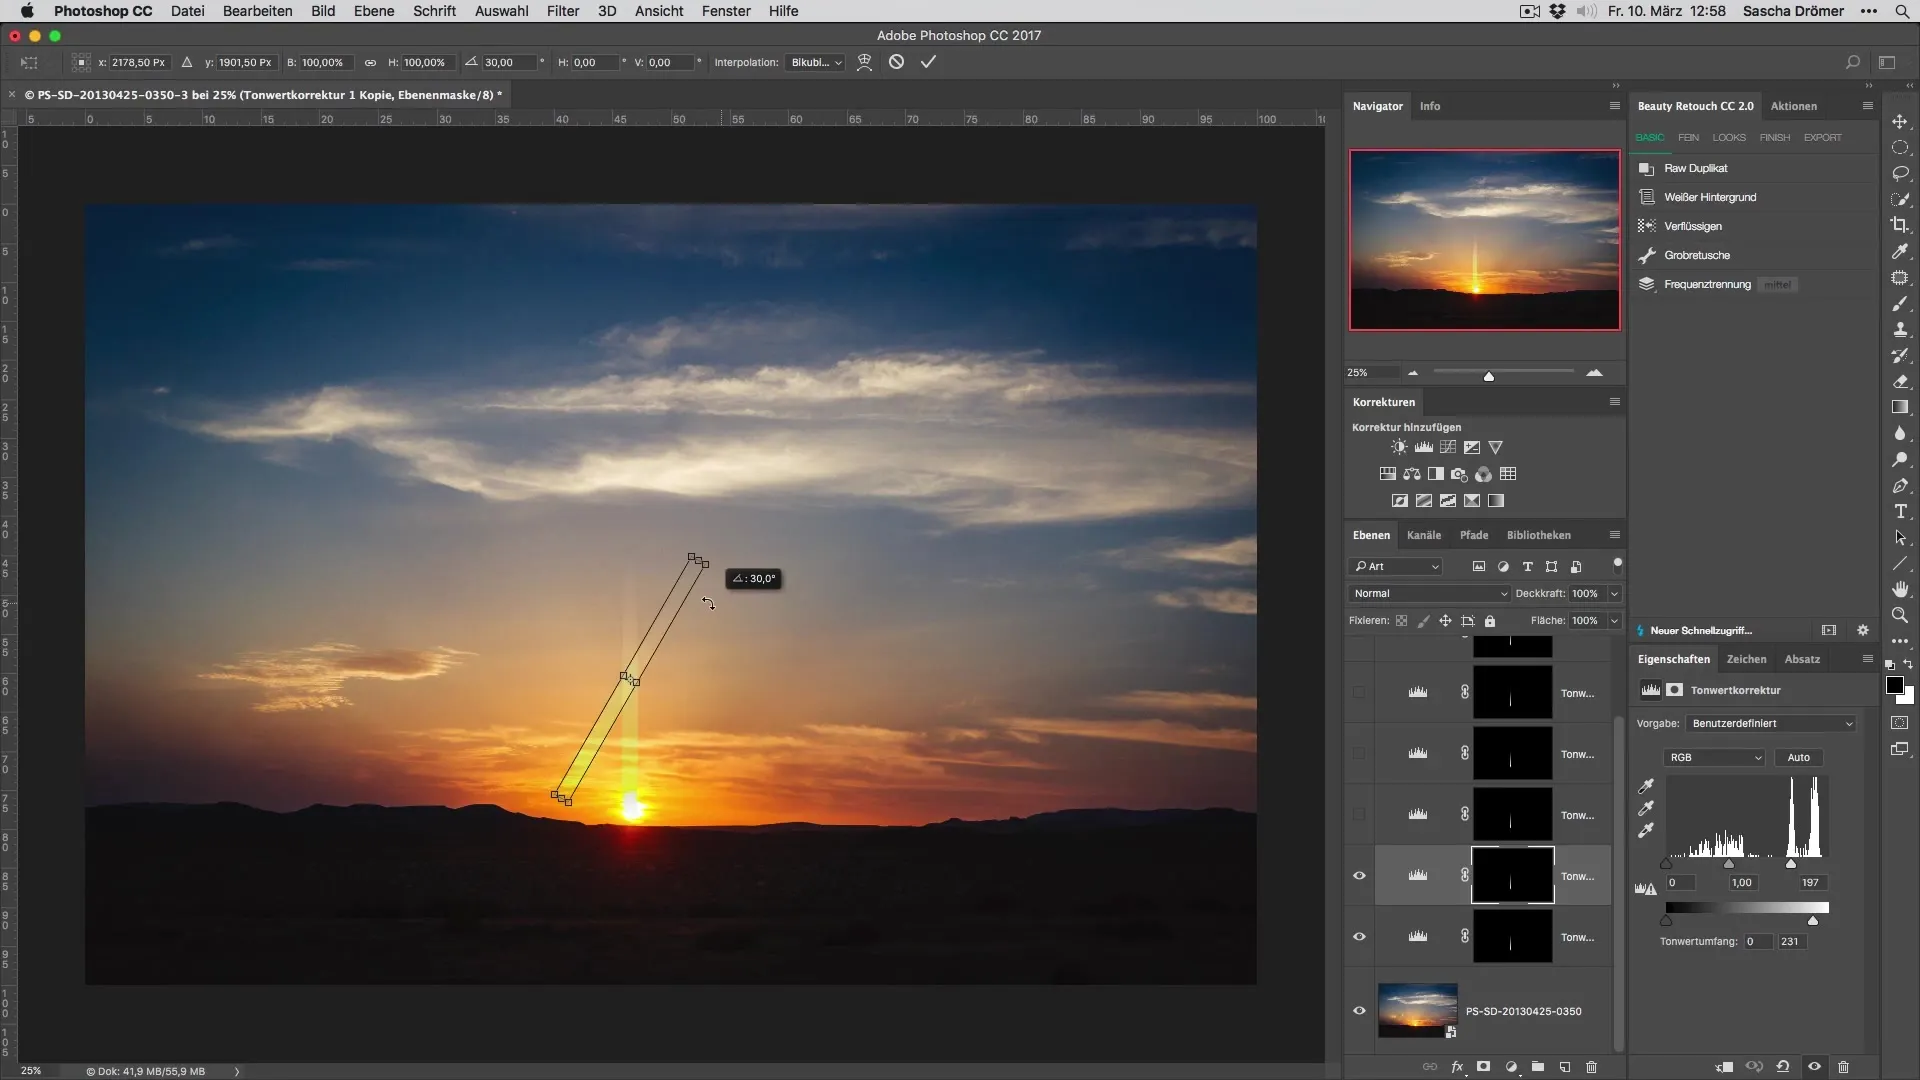Switch to warp mode icon in options bar

click(864, 62)
